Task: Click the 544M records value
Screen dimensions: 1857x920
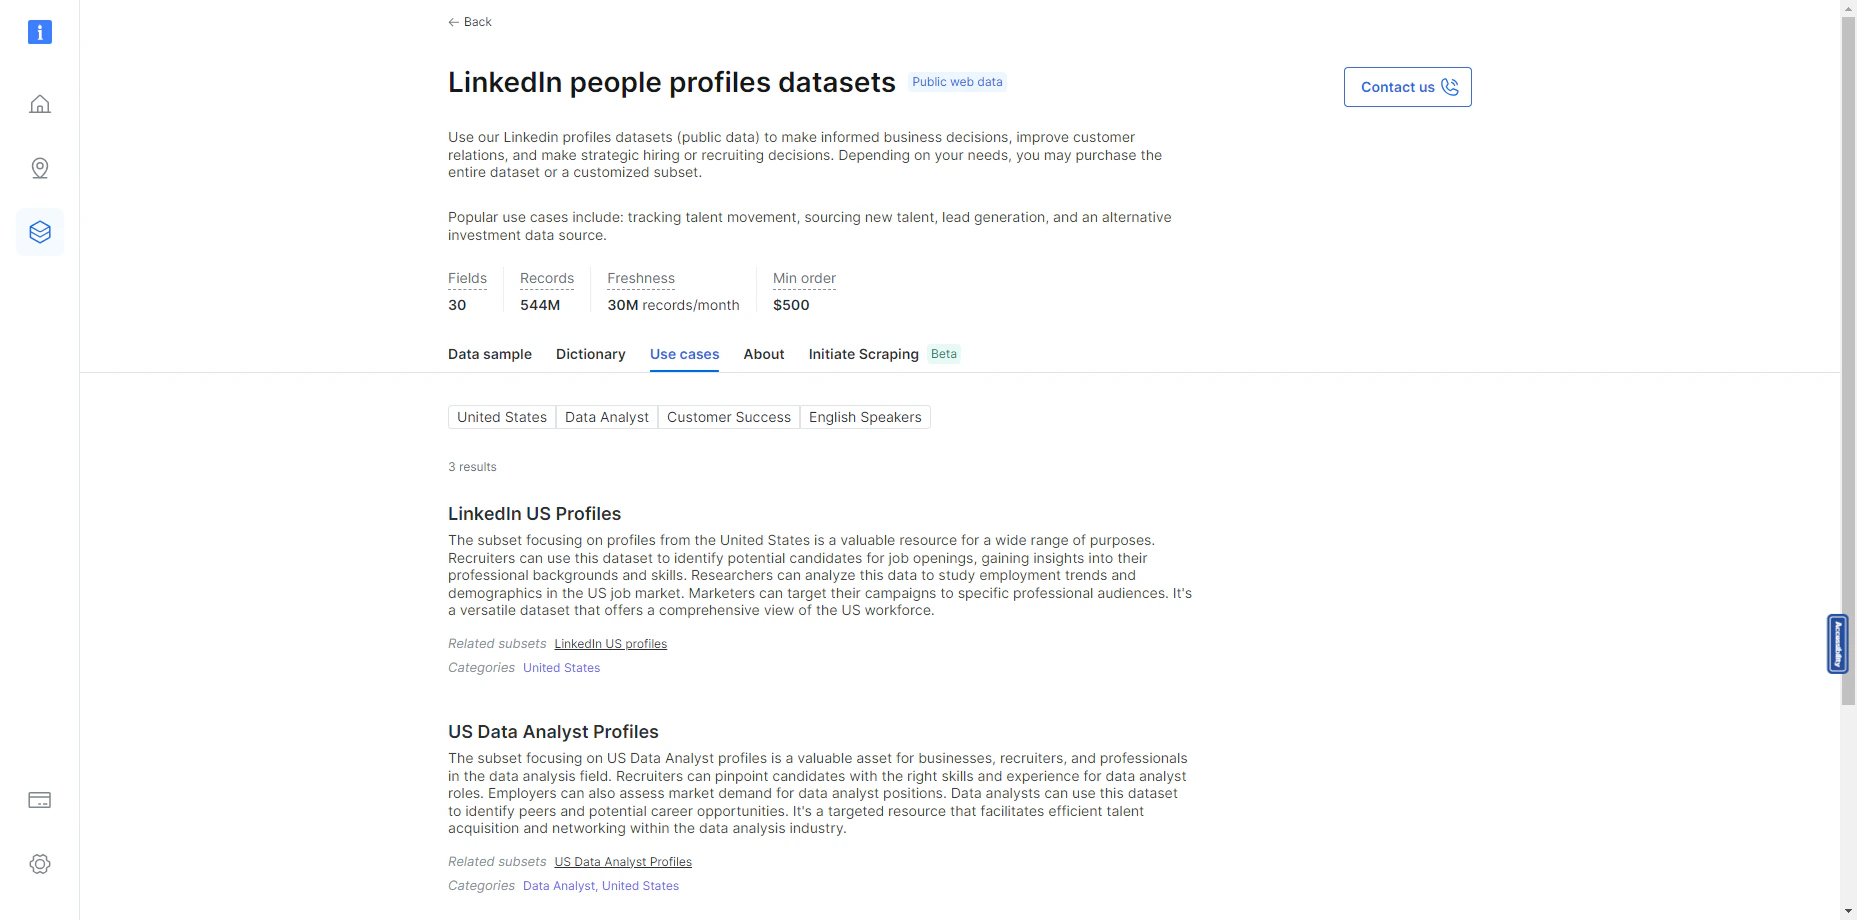Action: point(540,305)
